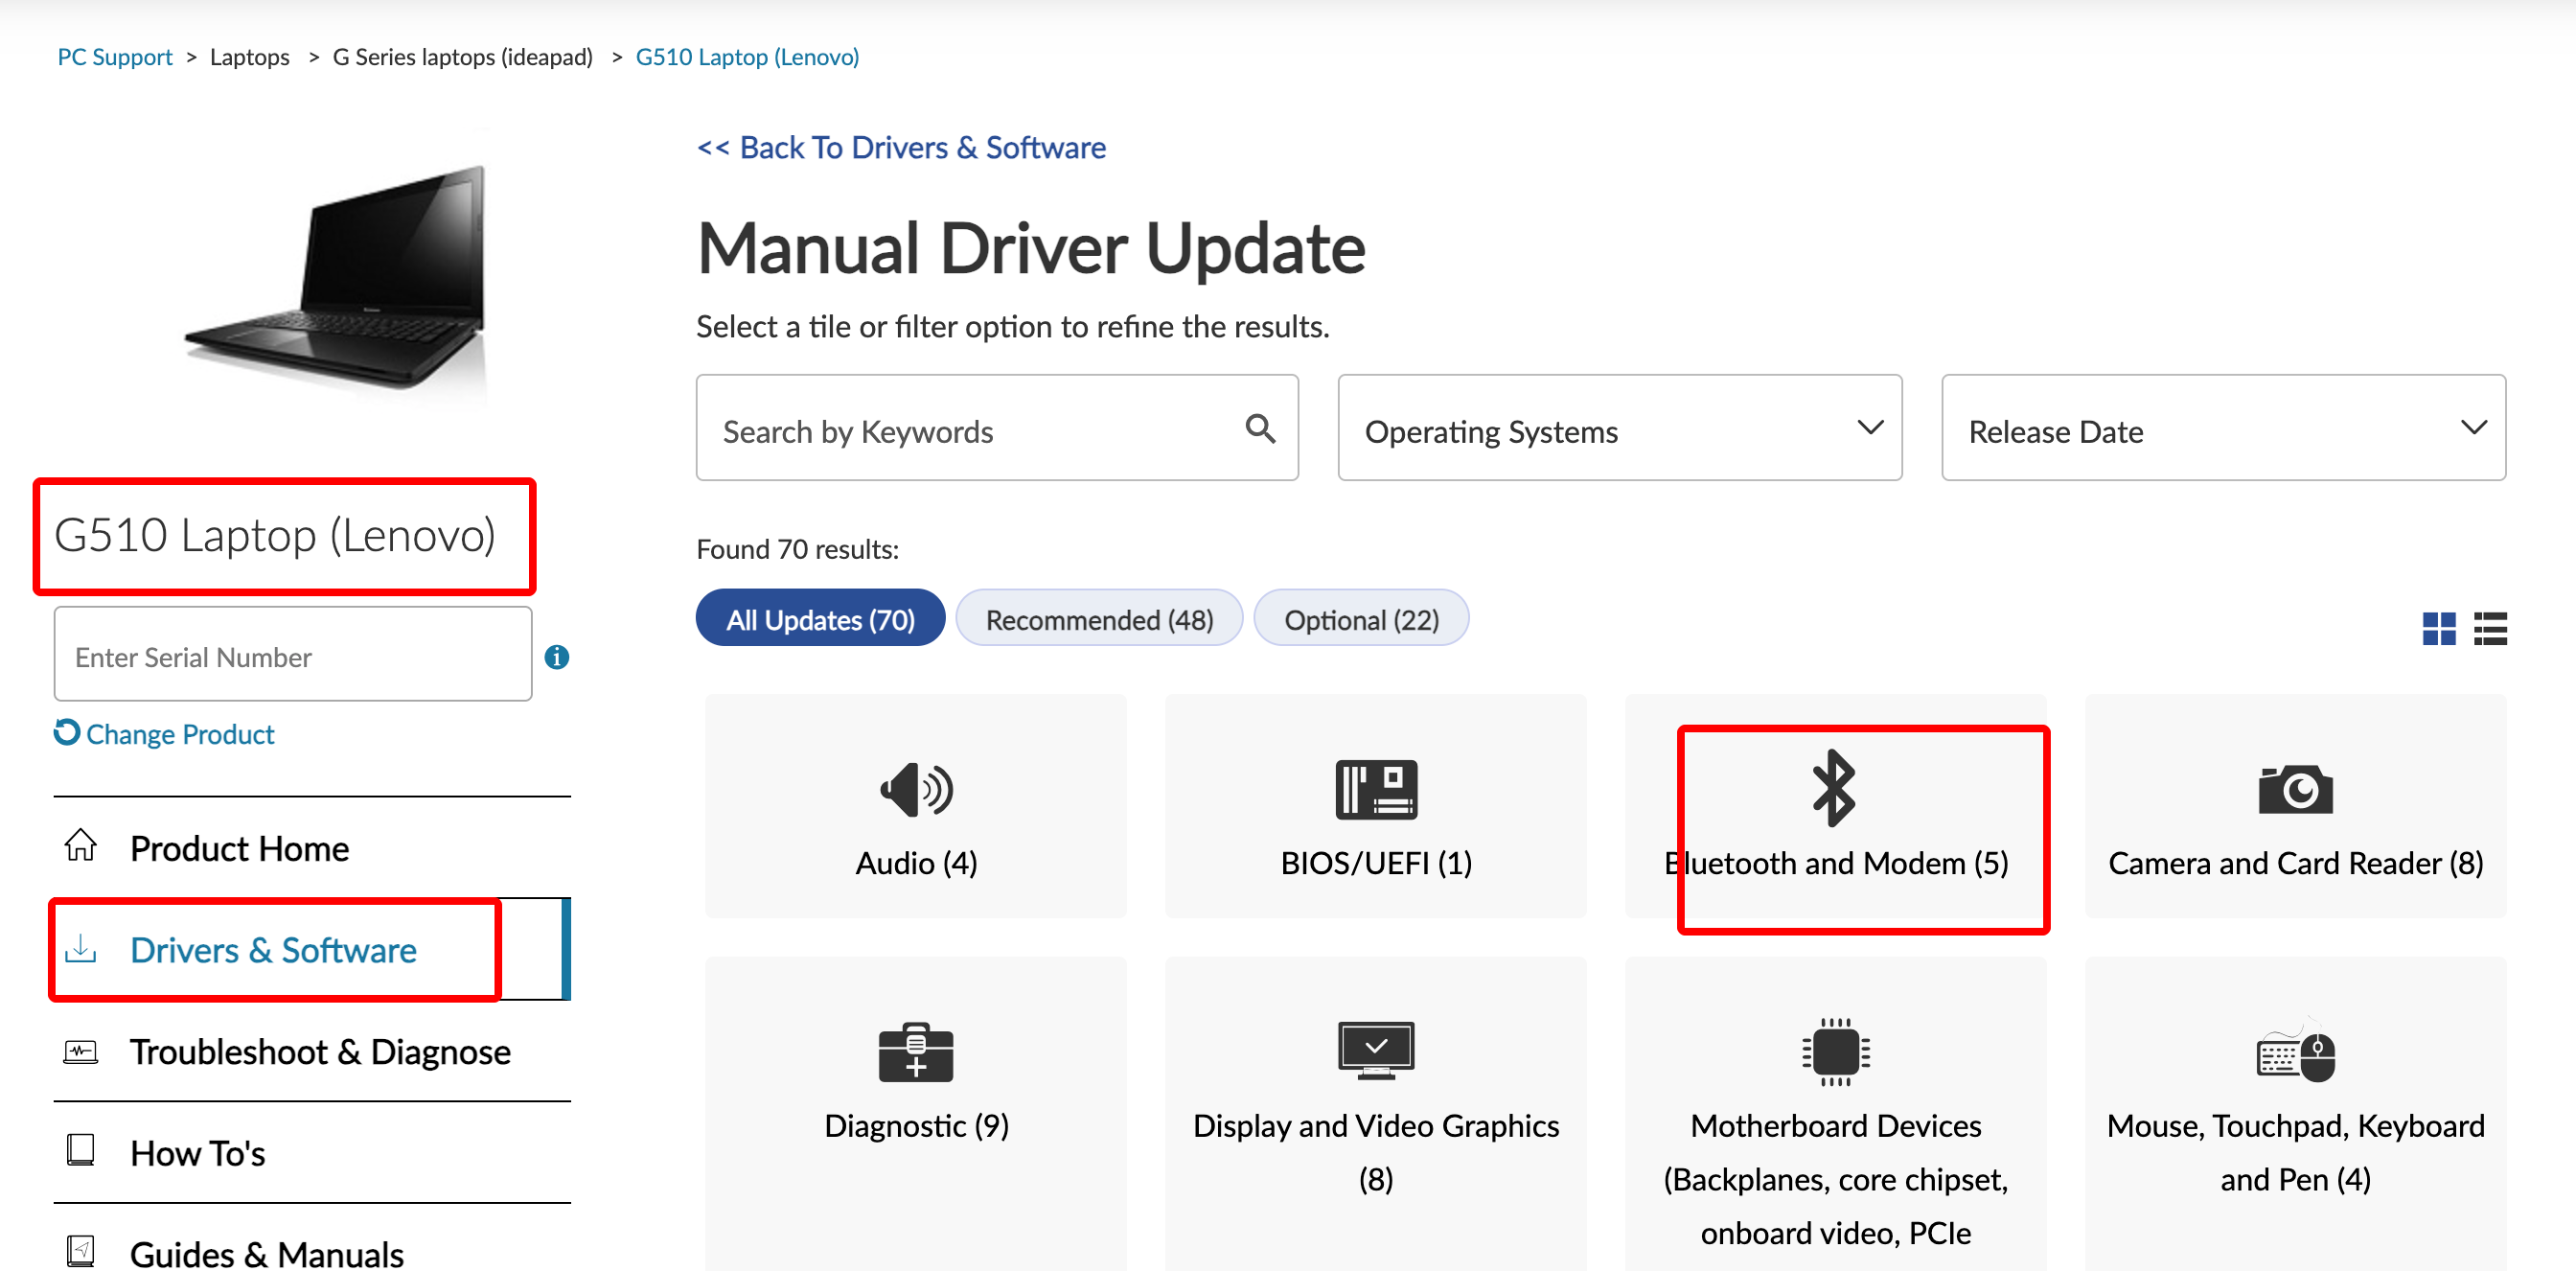
Task: Click the Camera icon
Action: (x=2295, y=789)
